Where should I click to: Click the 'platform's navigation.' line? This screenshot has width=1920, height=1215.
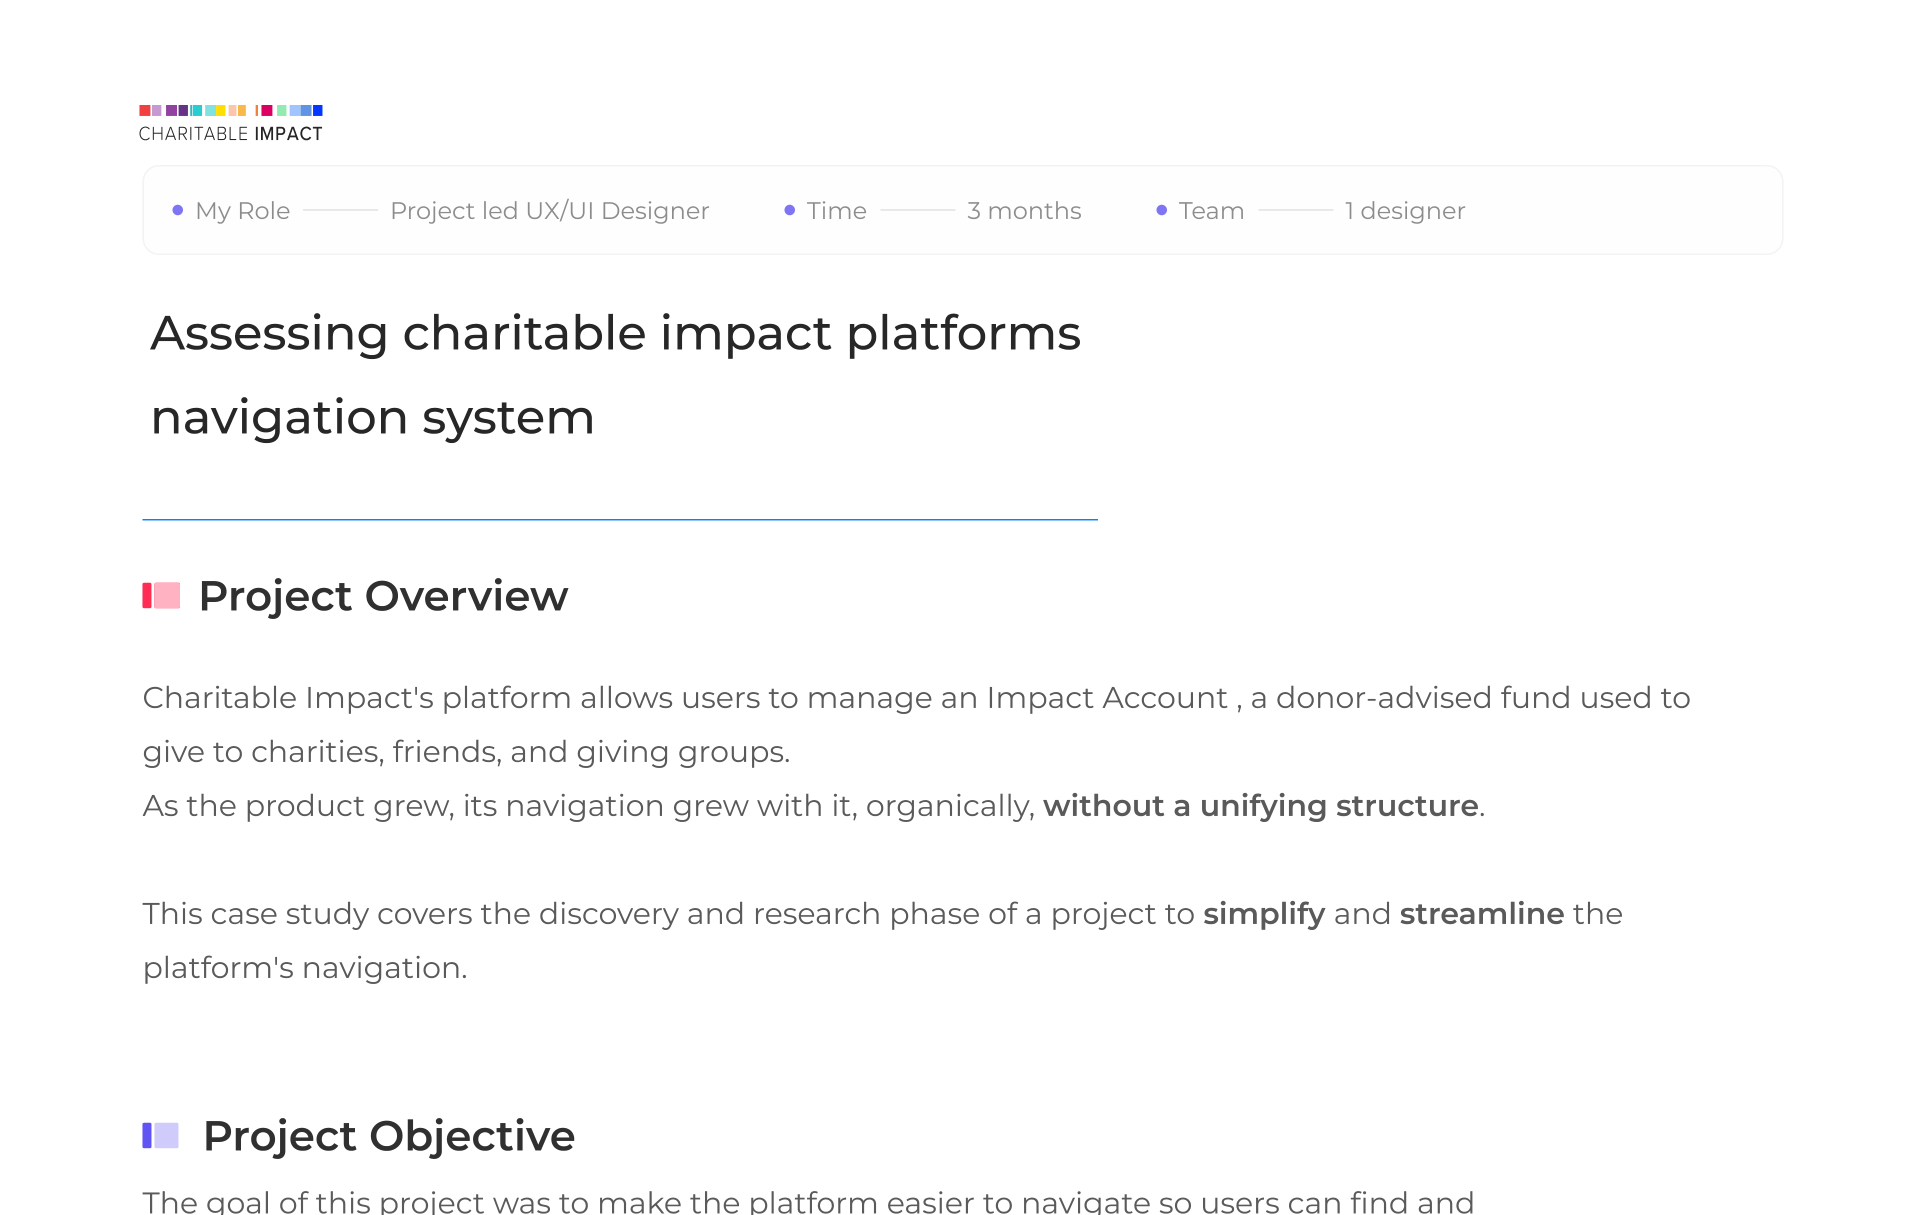305,968
